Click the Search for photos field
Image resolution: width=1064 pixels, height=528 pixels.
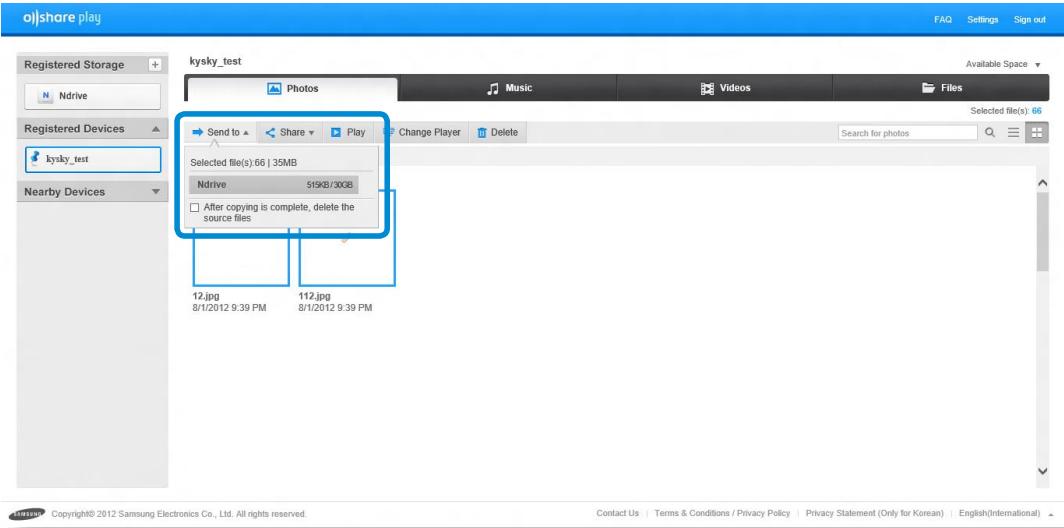tap(908, 133)
